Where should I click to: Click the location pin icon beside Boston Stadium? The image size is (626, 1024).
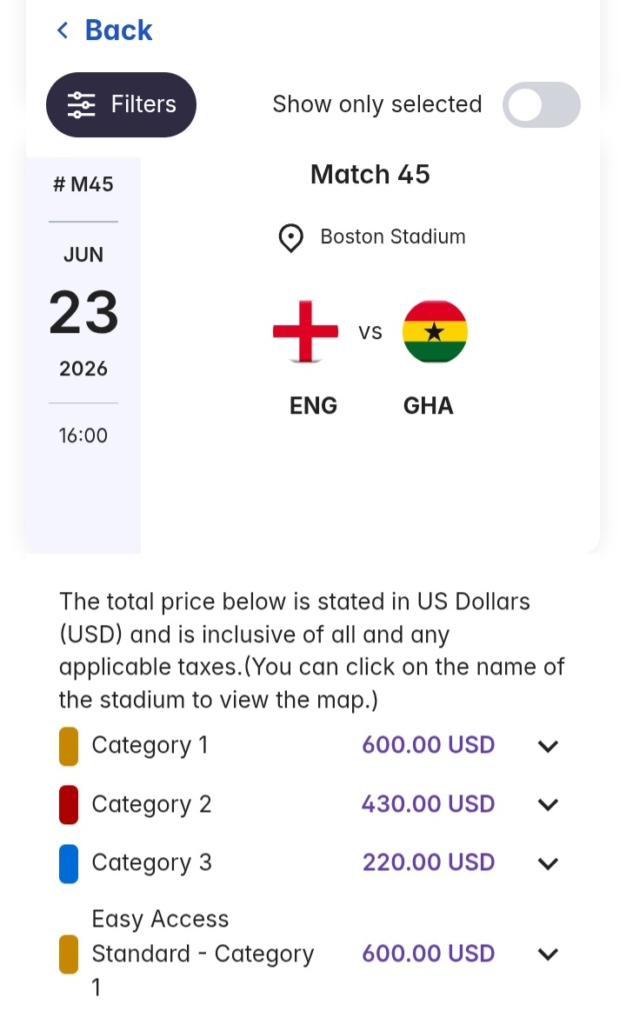290,237
